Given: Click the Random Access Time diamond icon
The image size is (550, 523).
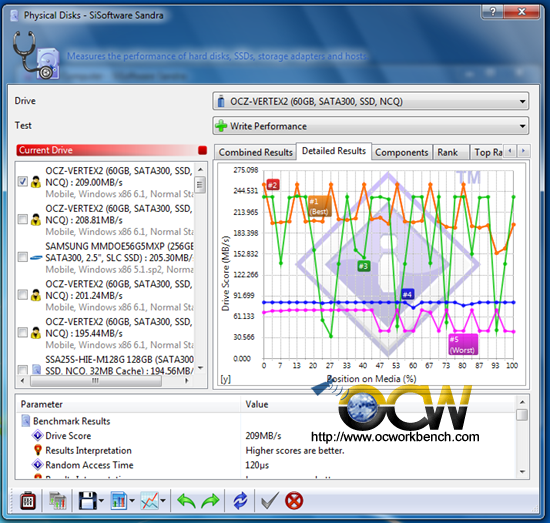Looking at the screenshot, I should coord(38,465).
